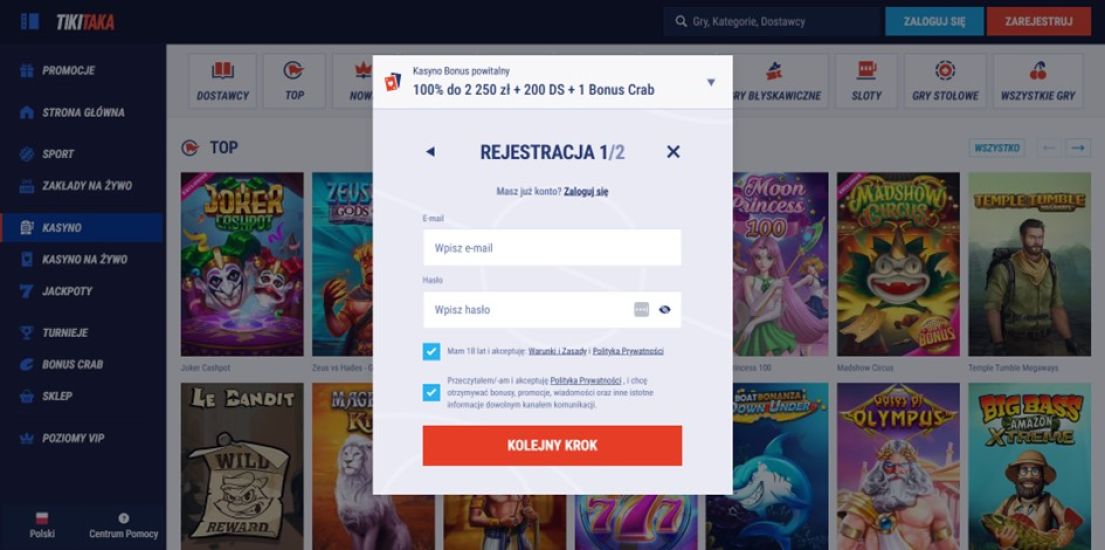Viewport: 1105px width, 550px height.
Task: Click the Kolejny Krok button
Action: [x=552, y=446]
